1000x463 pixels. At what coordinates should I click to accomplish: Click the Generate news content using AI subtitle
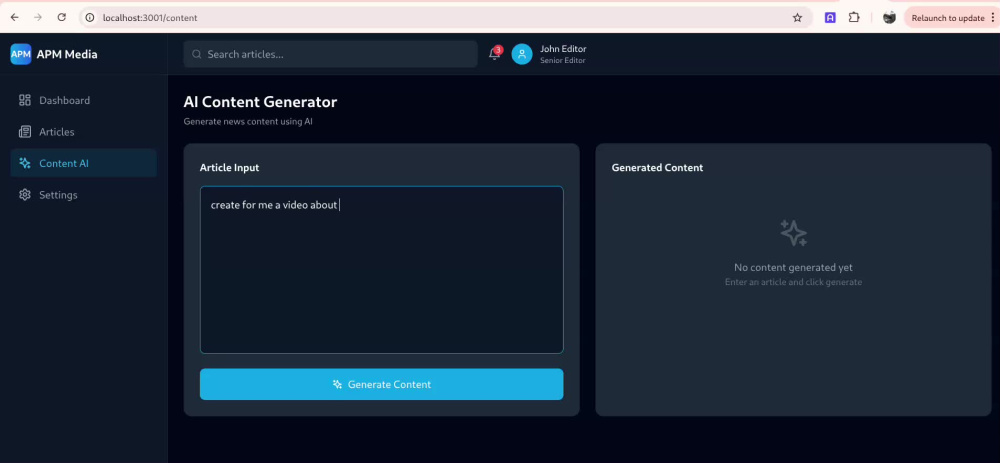pyautogui.click(x=248, y=121)
